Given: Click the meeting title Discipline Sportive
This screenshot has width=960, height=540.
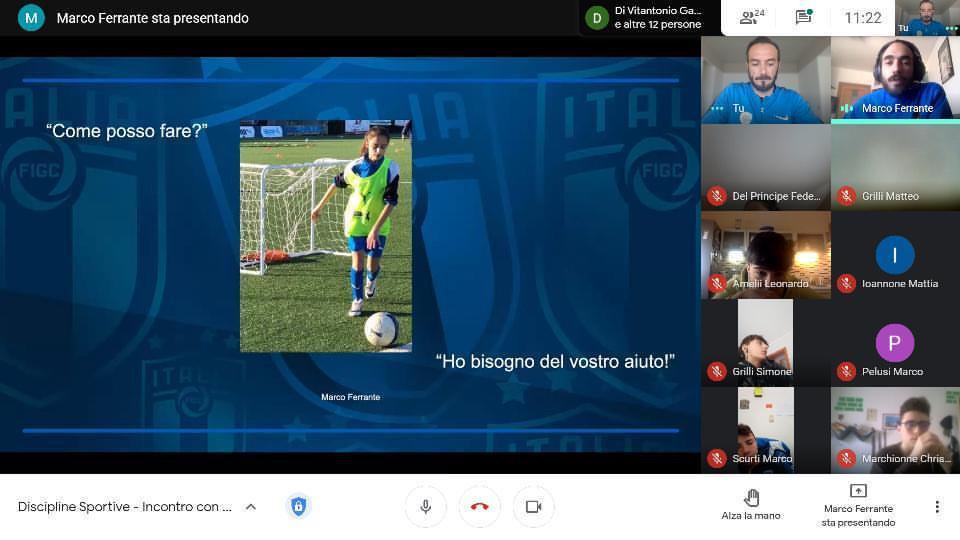Looking at the screenshot, I should 124,507.
